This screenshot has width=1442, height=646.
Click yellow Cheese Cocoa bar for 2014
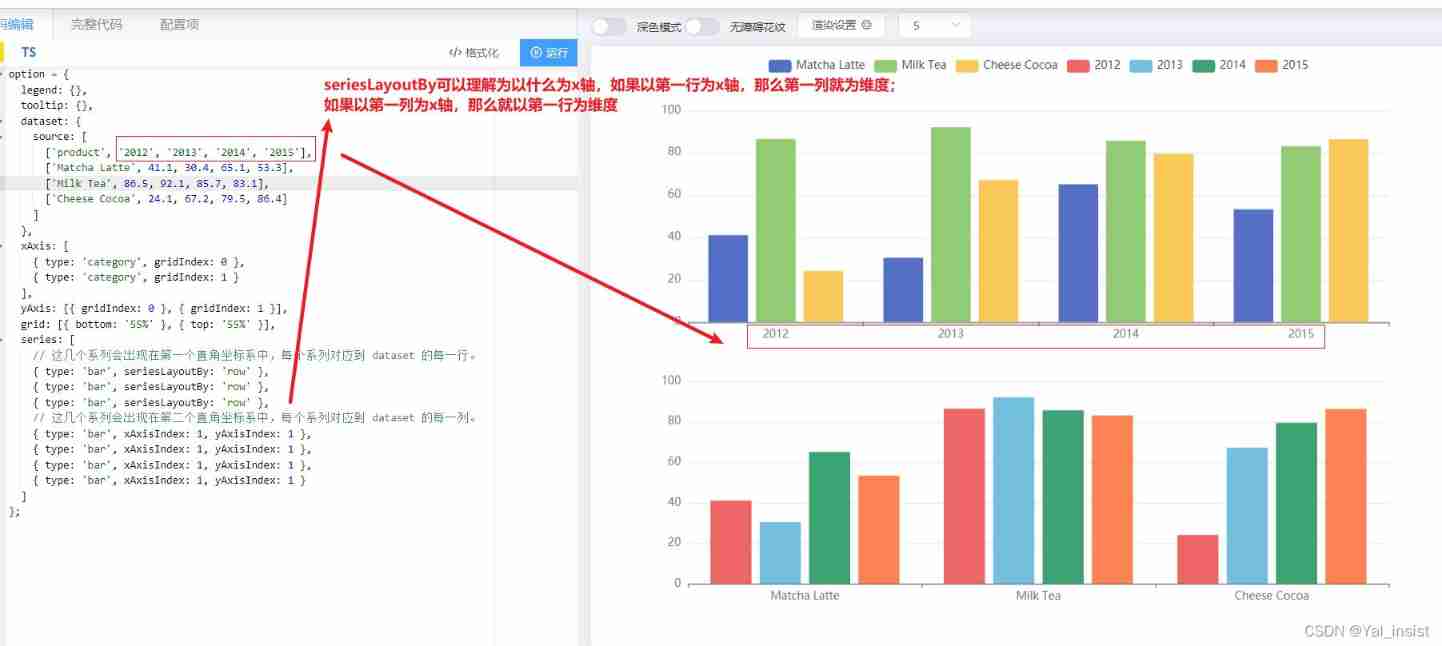coord(1173,238)
